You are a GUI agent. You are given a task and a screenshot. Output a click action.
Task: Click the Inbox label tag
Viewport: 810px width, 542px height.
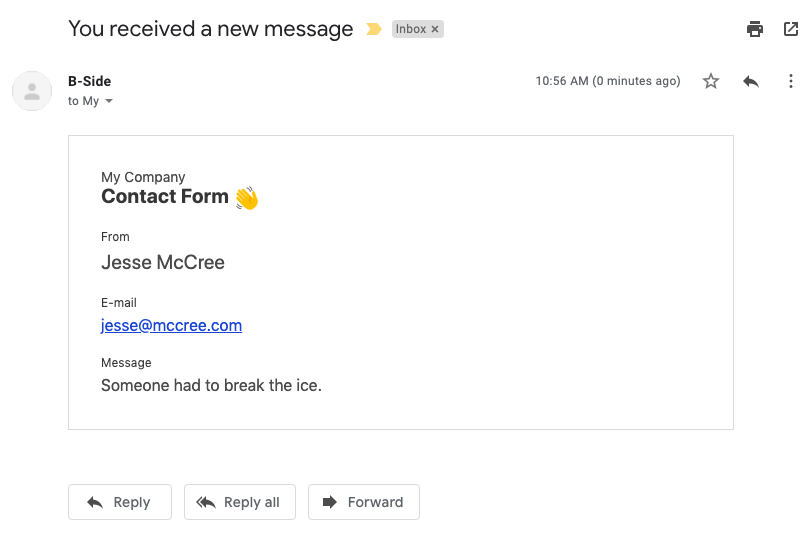(411, 30)
